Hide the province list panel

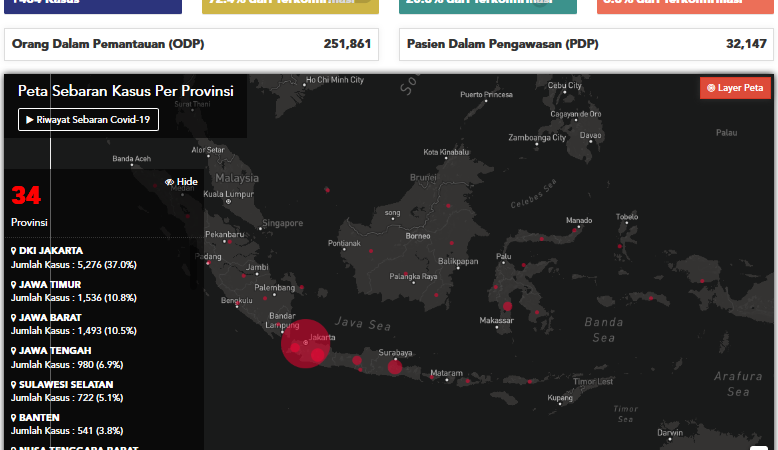(181, 182)
